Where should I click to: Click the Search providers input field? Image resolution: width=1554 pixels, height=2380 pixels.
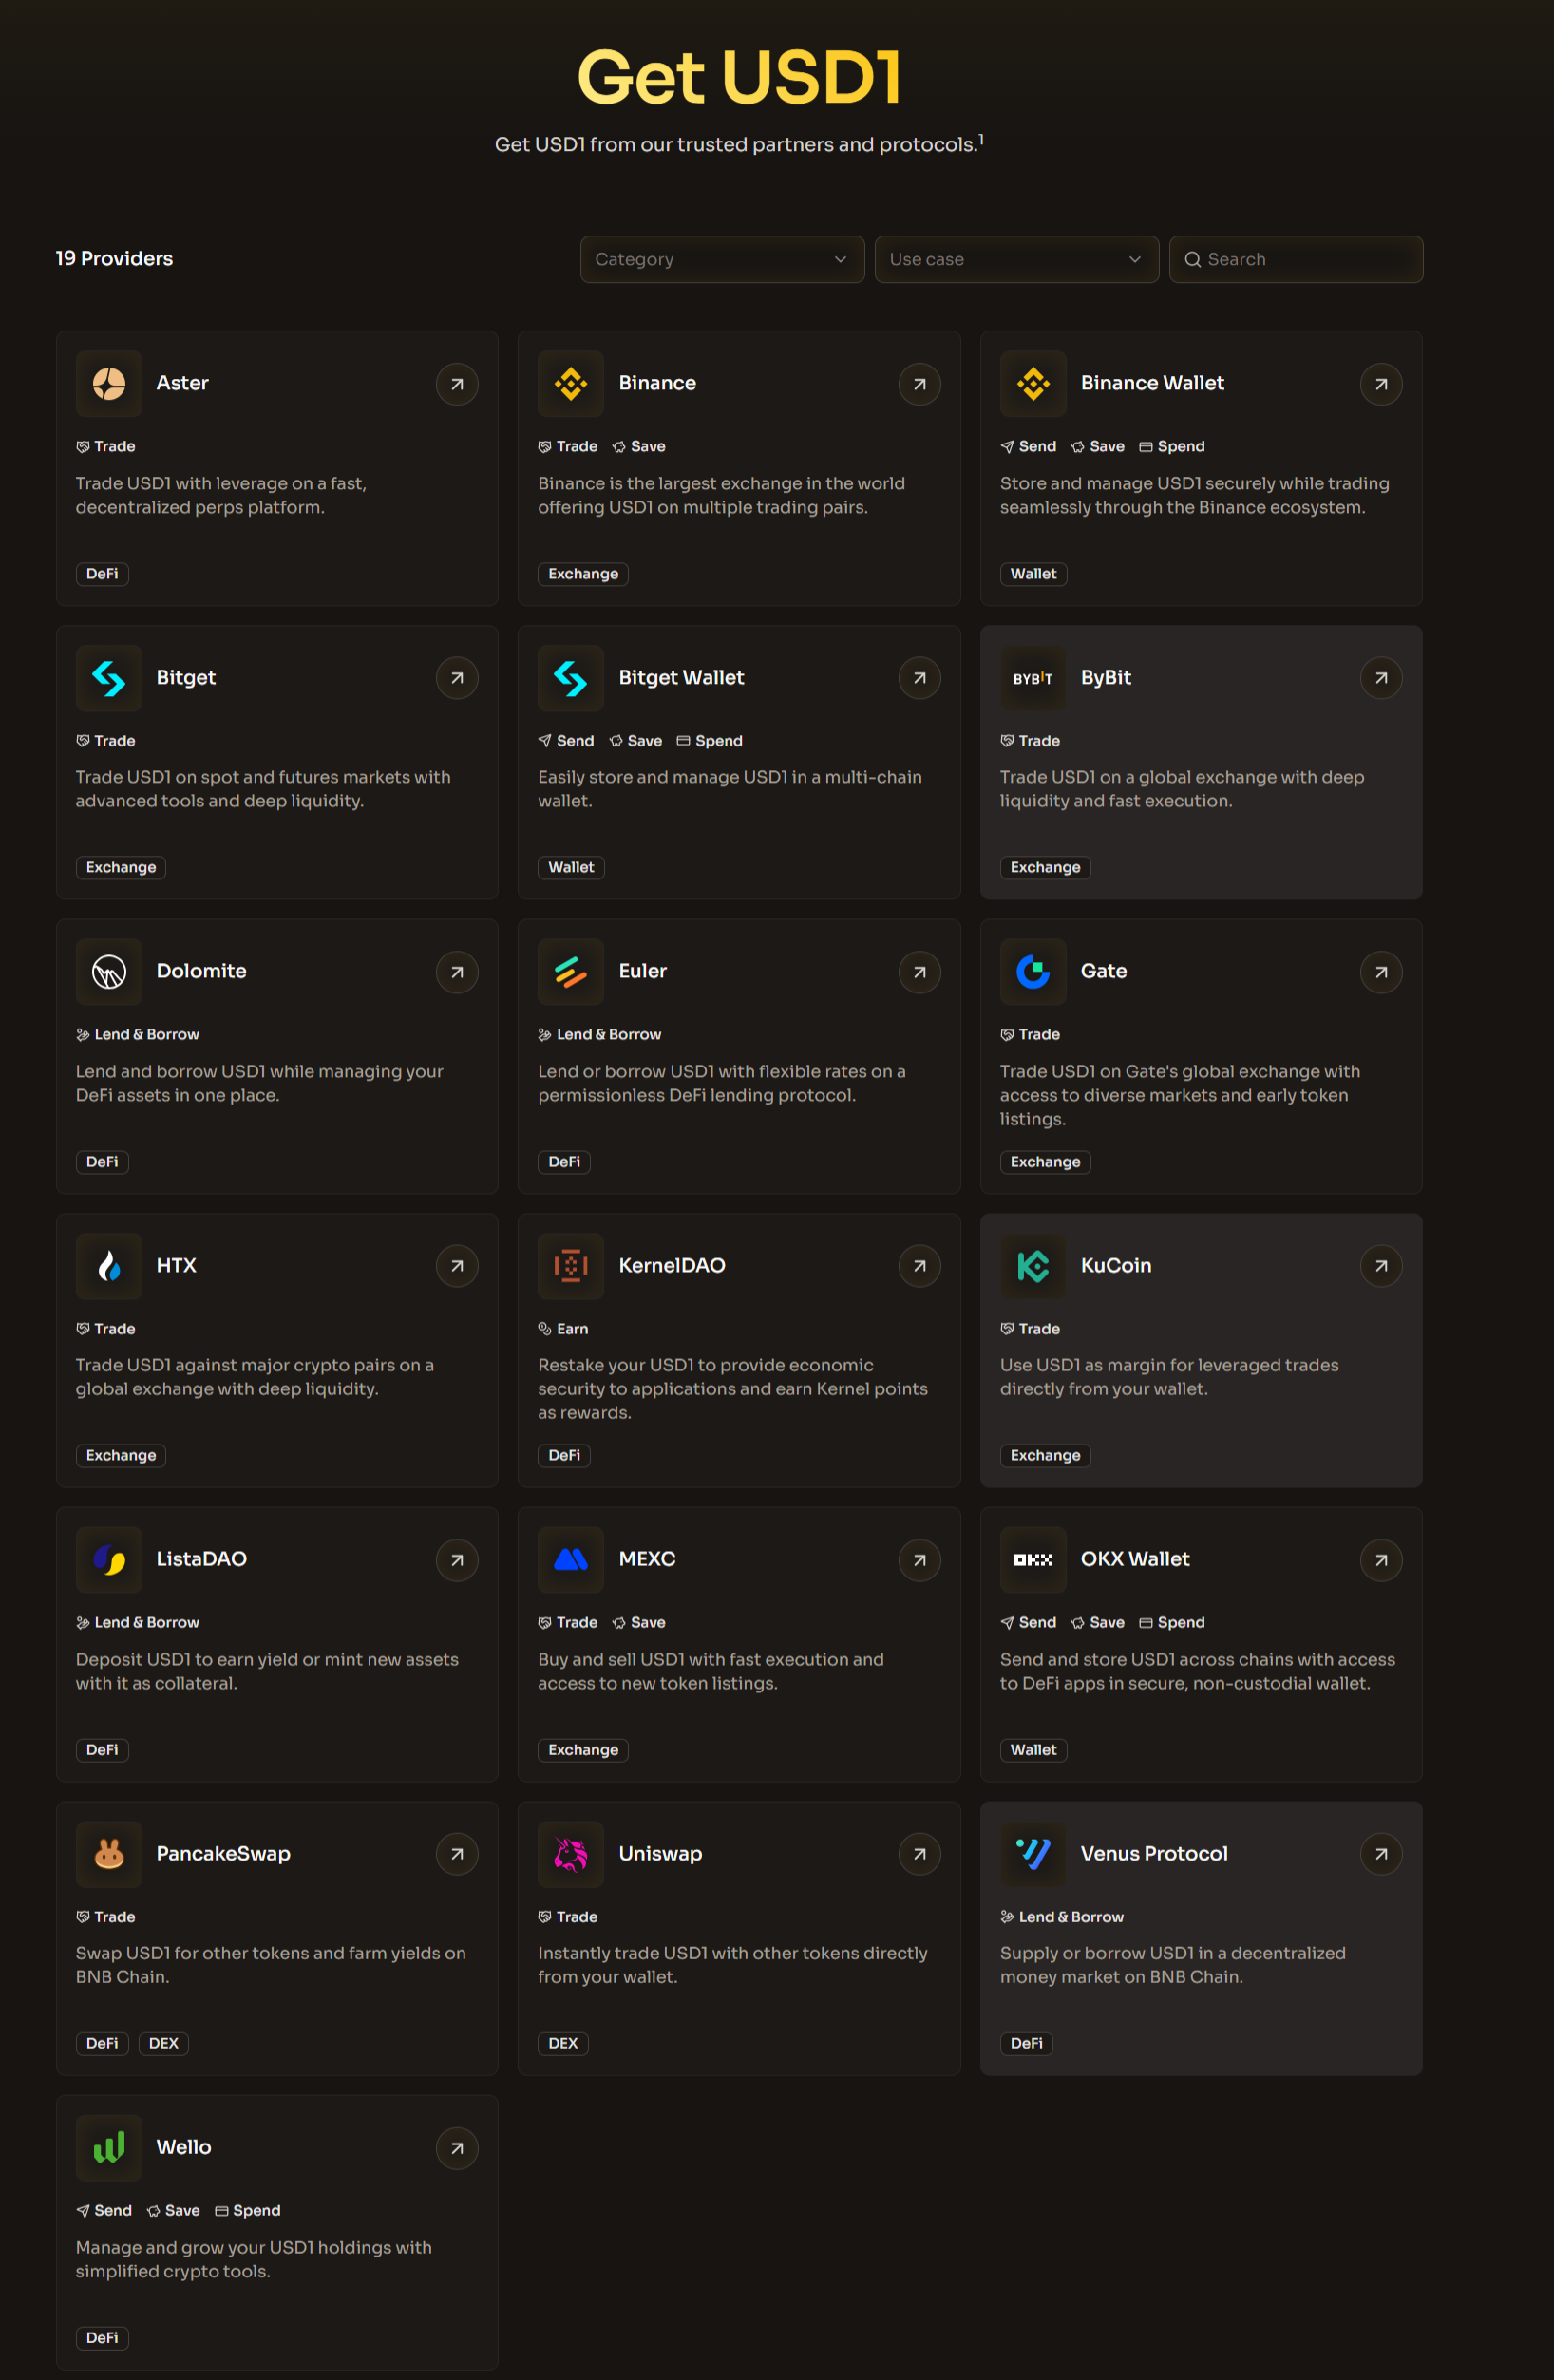(1296, 259)
